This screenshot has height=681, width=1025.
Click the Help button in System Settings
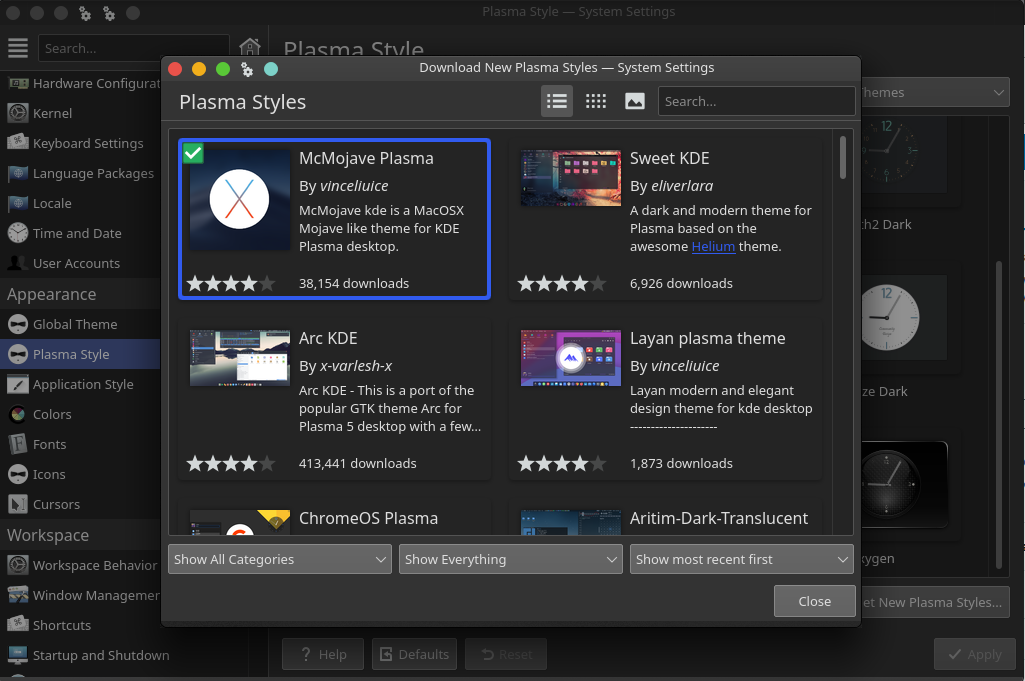coord(323,654)
